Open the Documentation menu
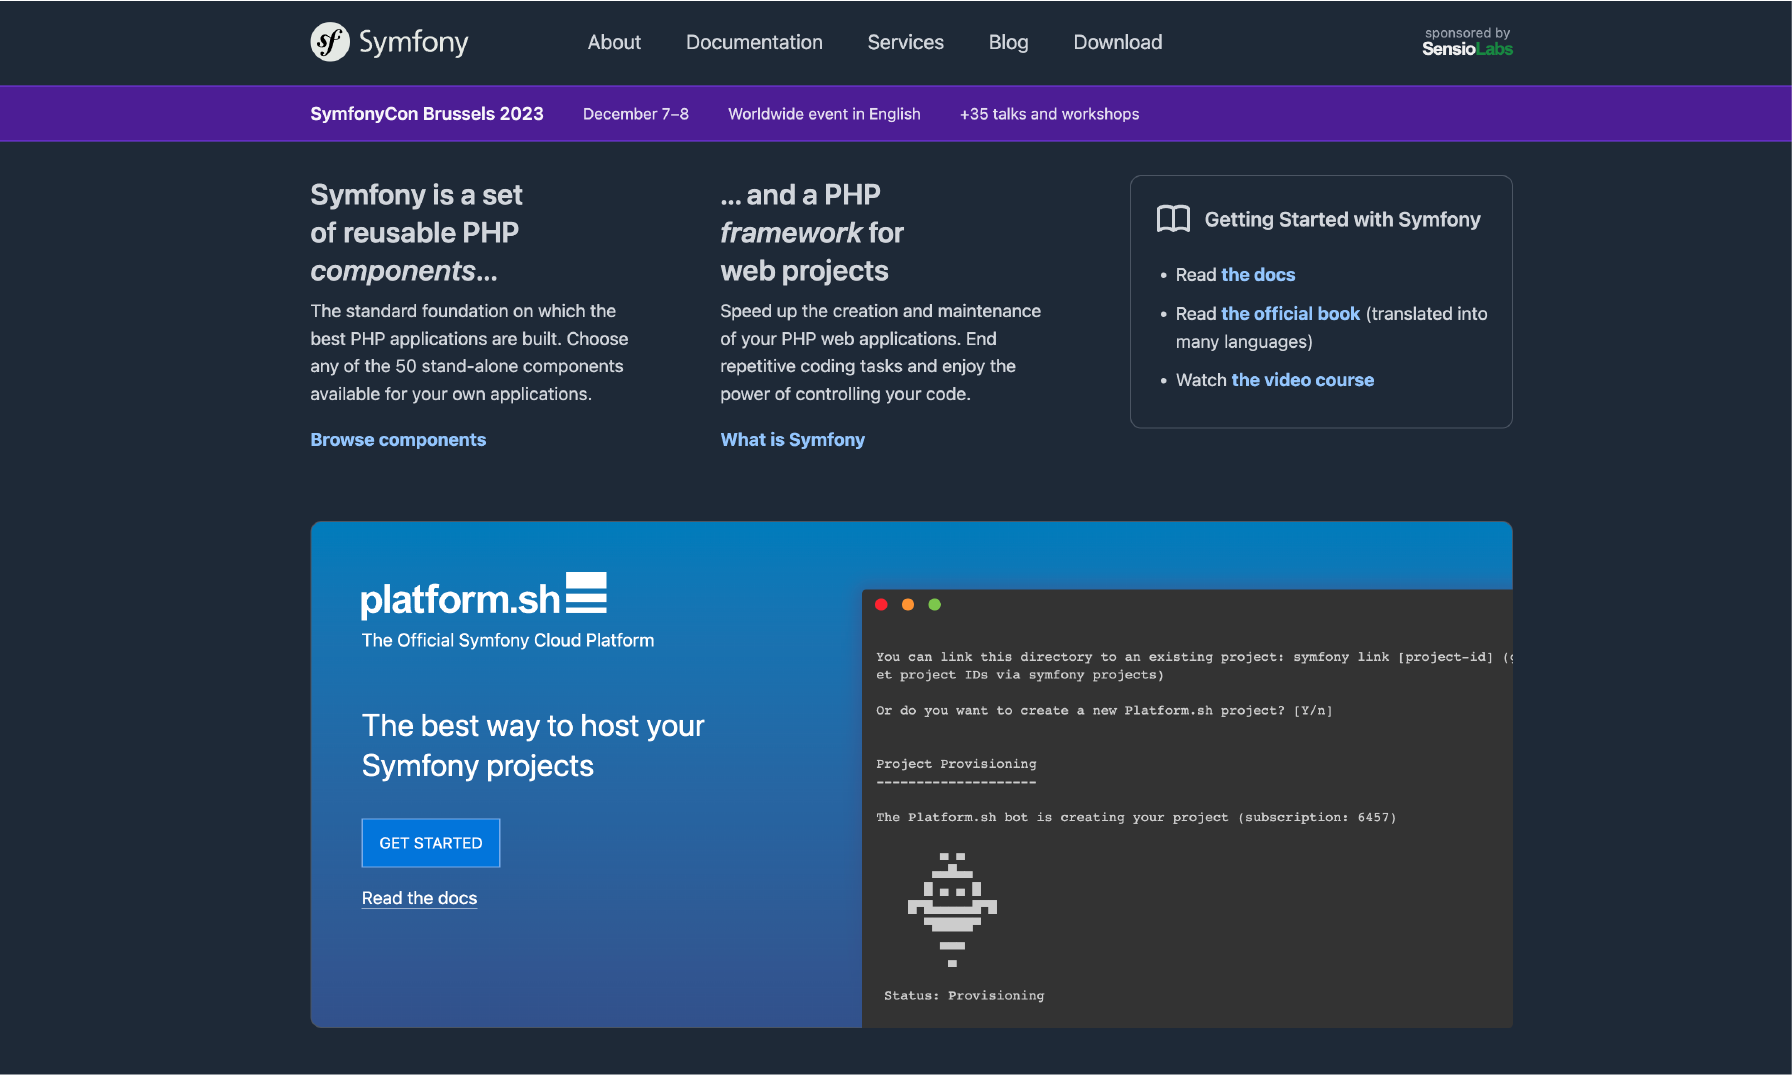1792x1075 pixels. coord(754,42)
